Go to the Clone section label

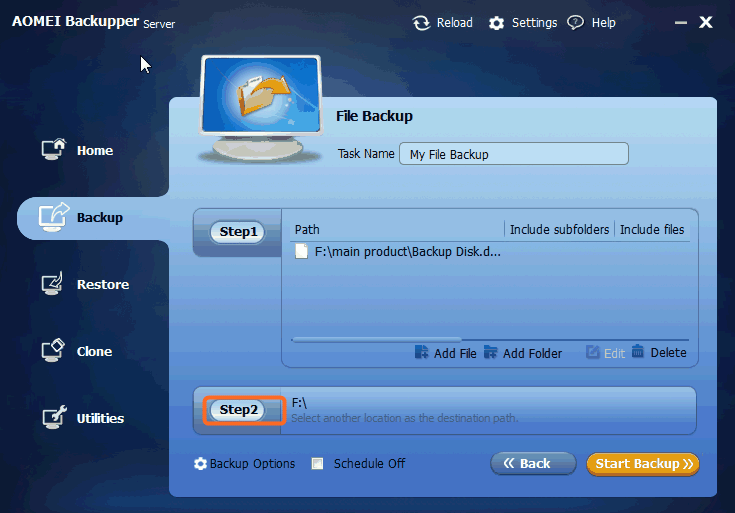[94, 352]
